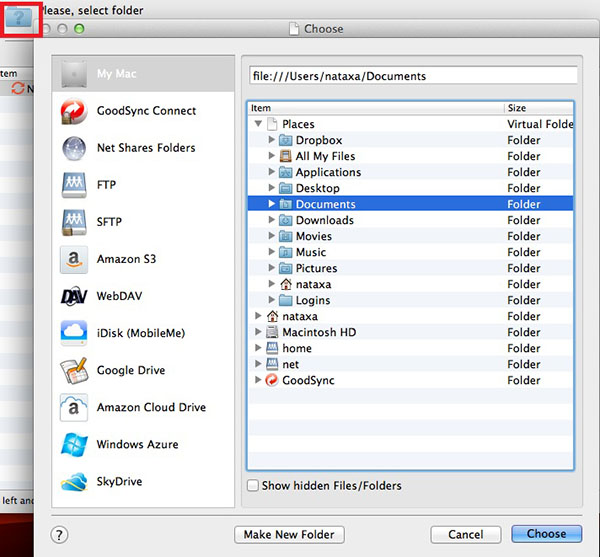Select the Pictures row text
The height and width of the screenshot is (557, 600).
tap(316, 269)
